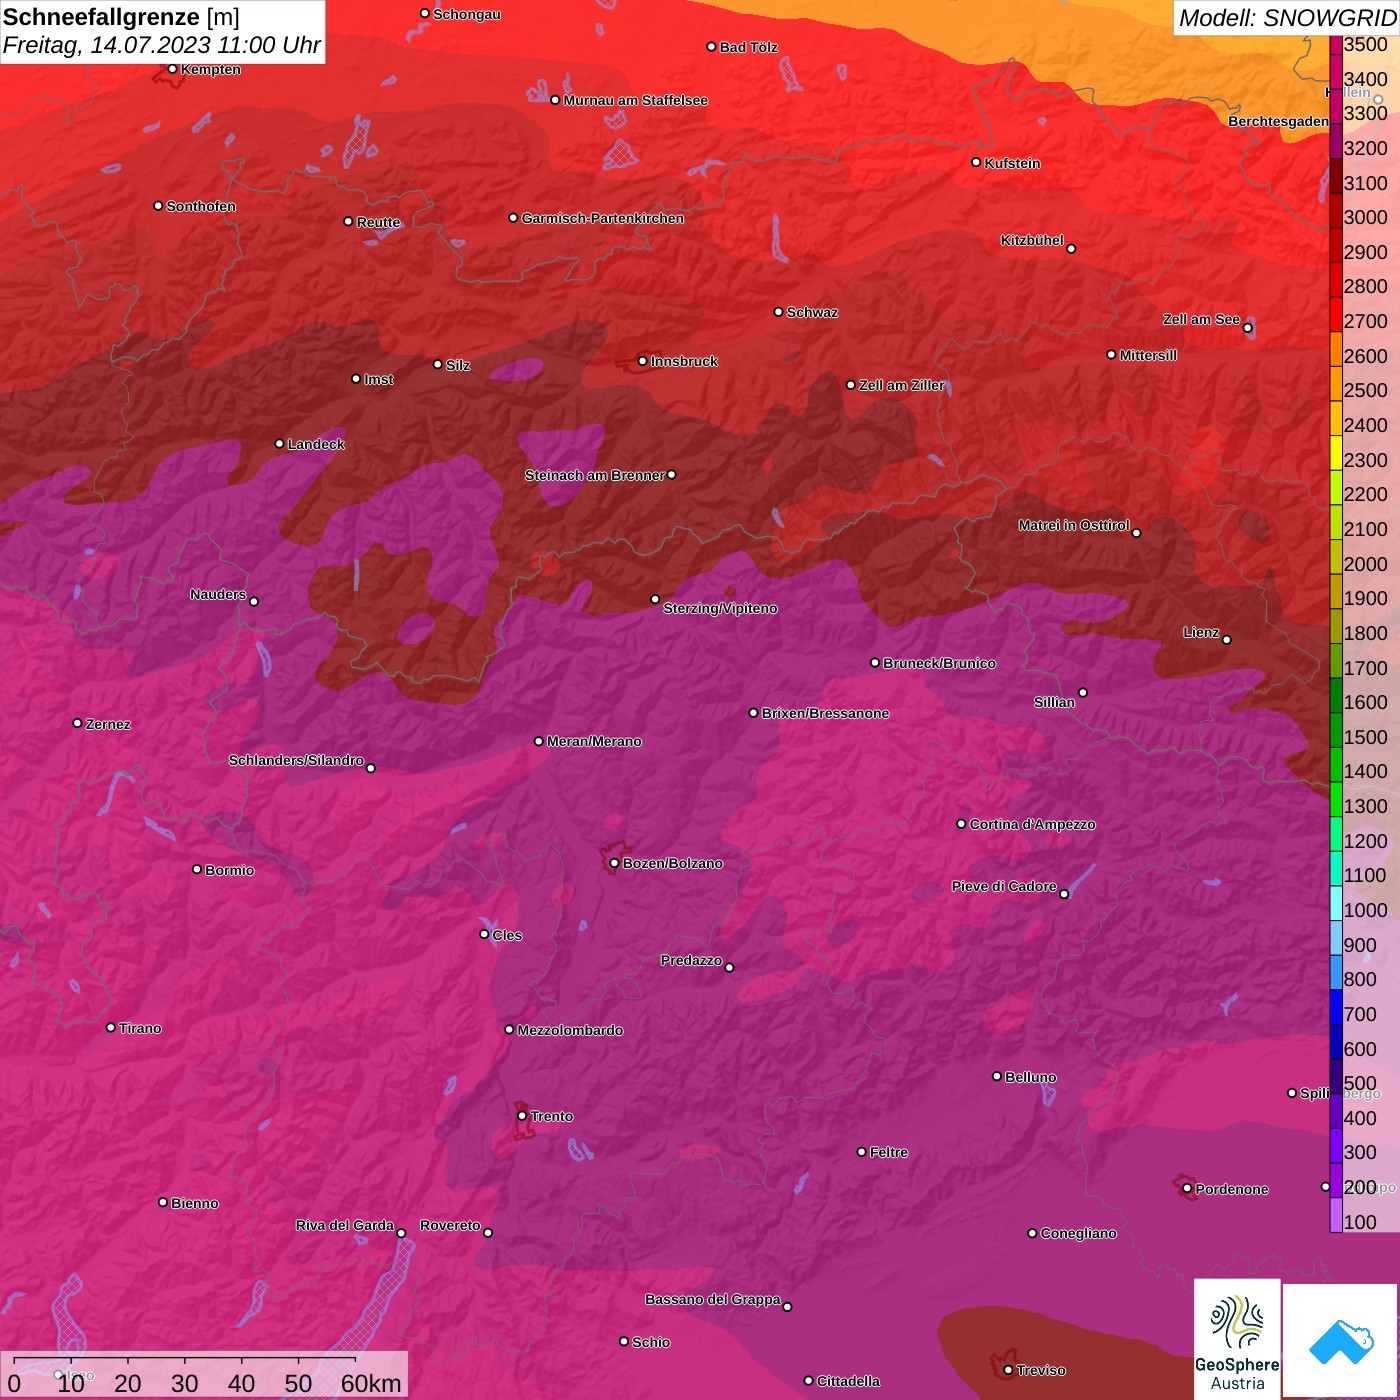This screenshot has width=1400, height=1400.
Task: Click the Bruneck/Brunico label
Action: click(939, 663)
